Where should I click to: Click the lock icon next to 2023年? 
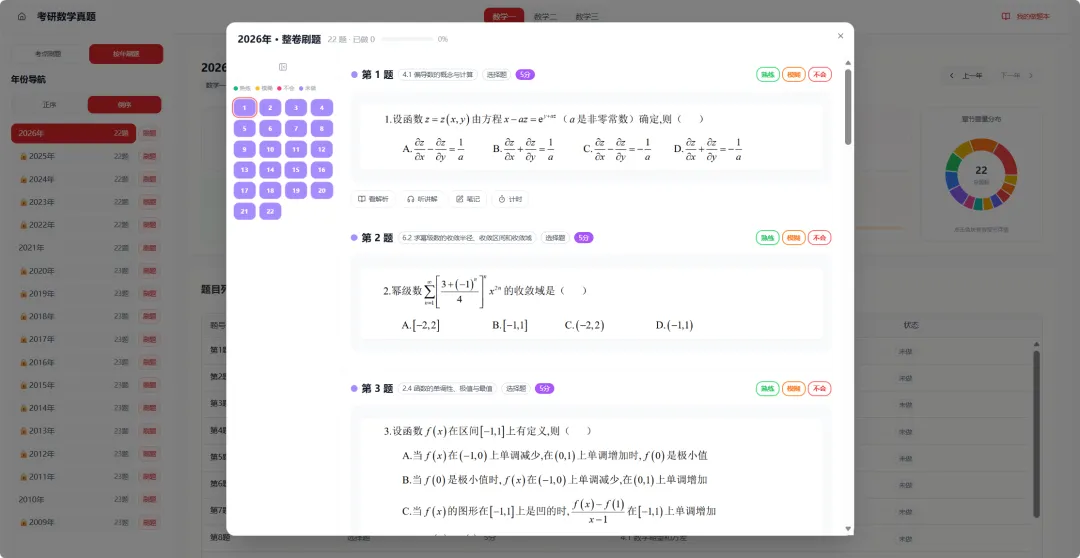[23, 202]
